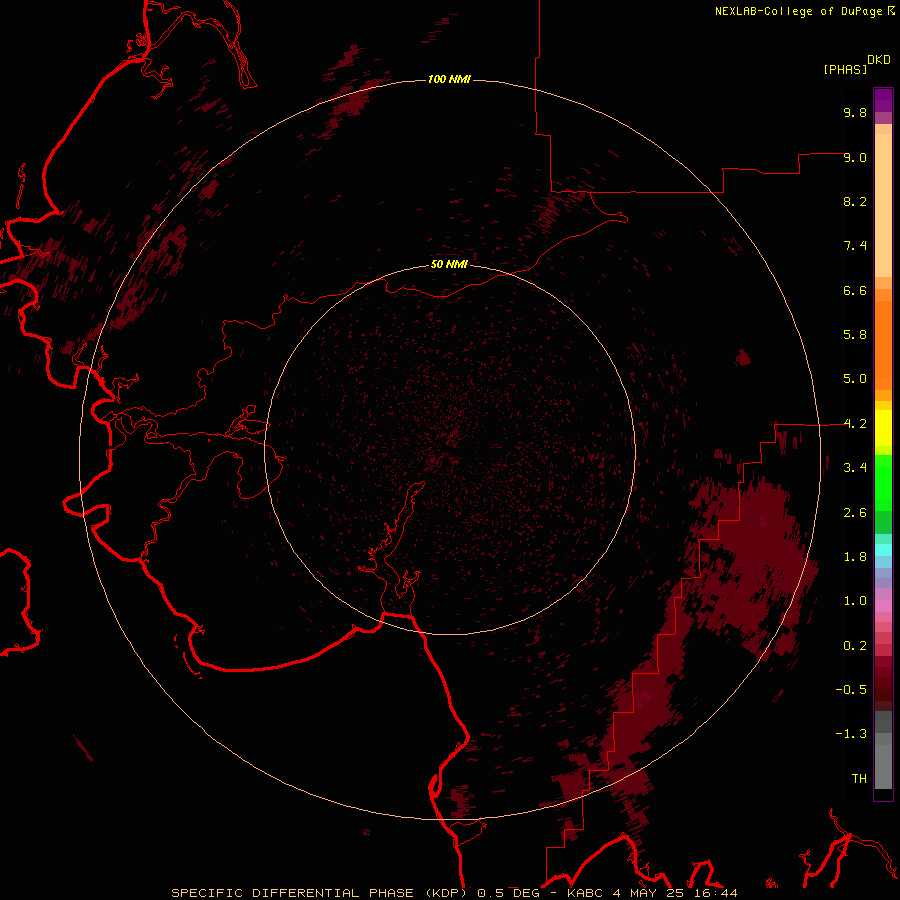Select the 8.2 legend value
This screenshot has width=900, height=900.
click(855, 201)
